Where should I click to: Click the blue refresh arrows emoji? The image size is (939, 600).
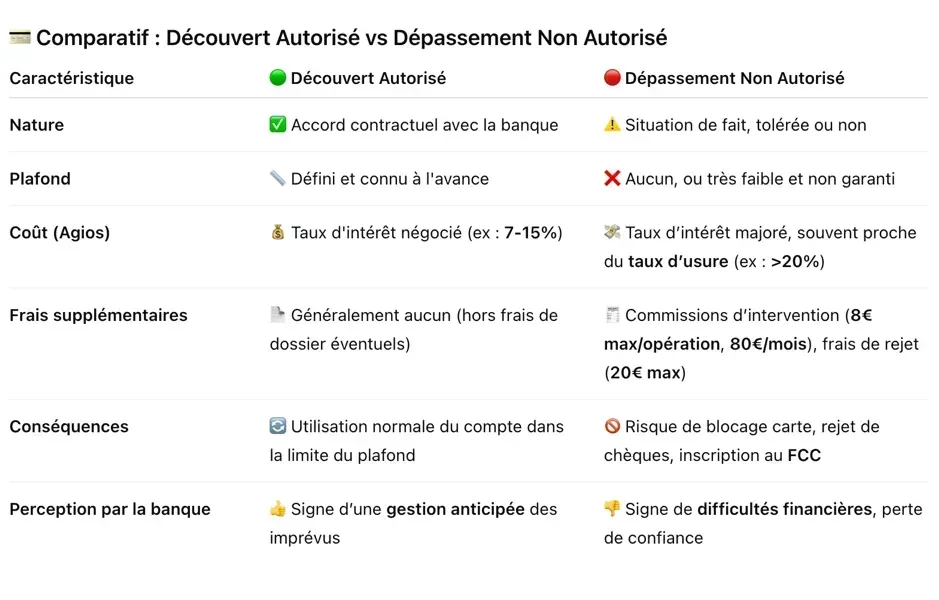tap(278, 427)
